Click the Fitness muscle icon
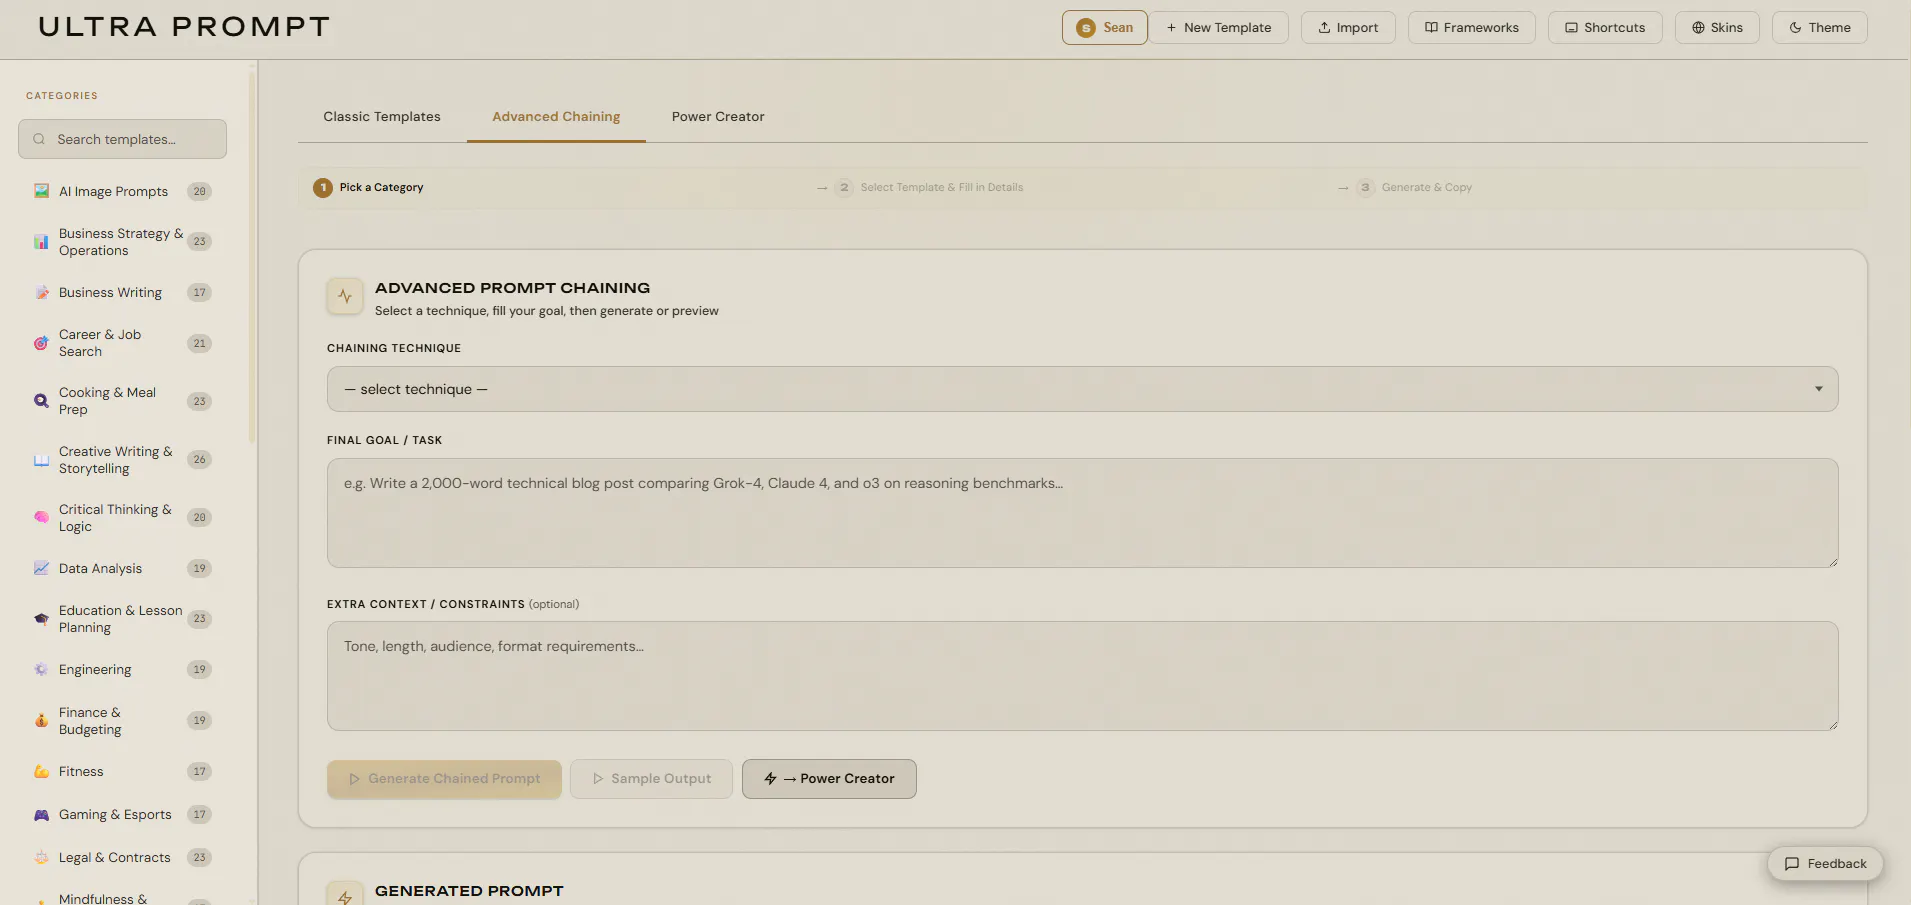The width and height of the screenshot is (1911, 905). click(x=41, y=771)
